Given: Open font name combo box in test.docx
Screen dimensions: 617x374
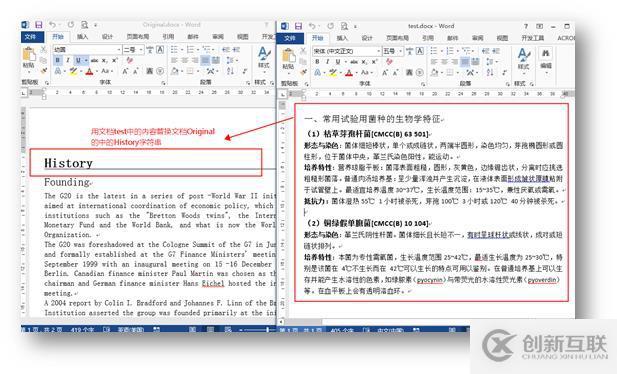Looking at the screenshot, I should [x=347, y=51].
